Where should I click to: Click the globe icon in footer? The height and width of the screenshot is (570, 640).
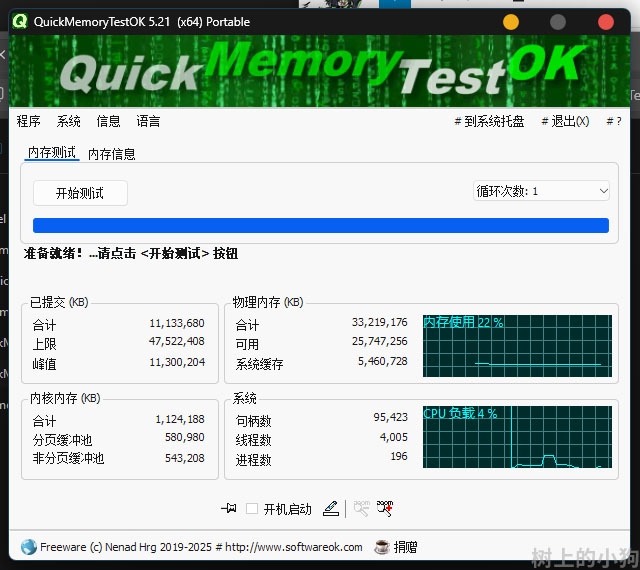pyautogui.click(x=28, y=547)
